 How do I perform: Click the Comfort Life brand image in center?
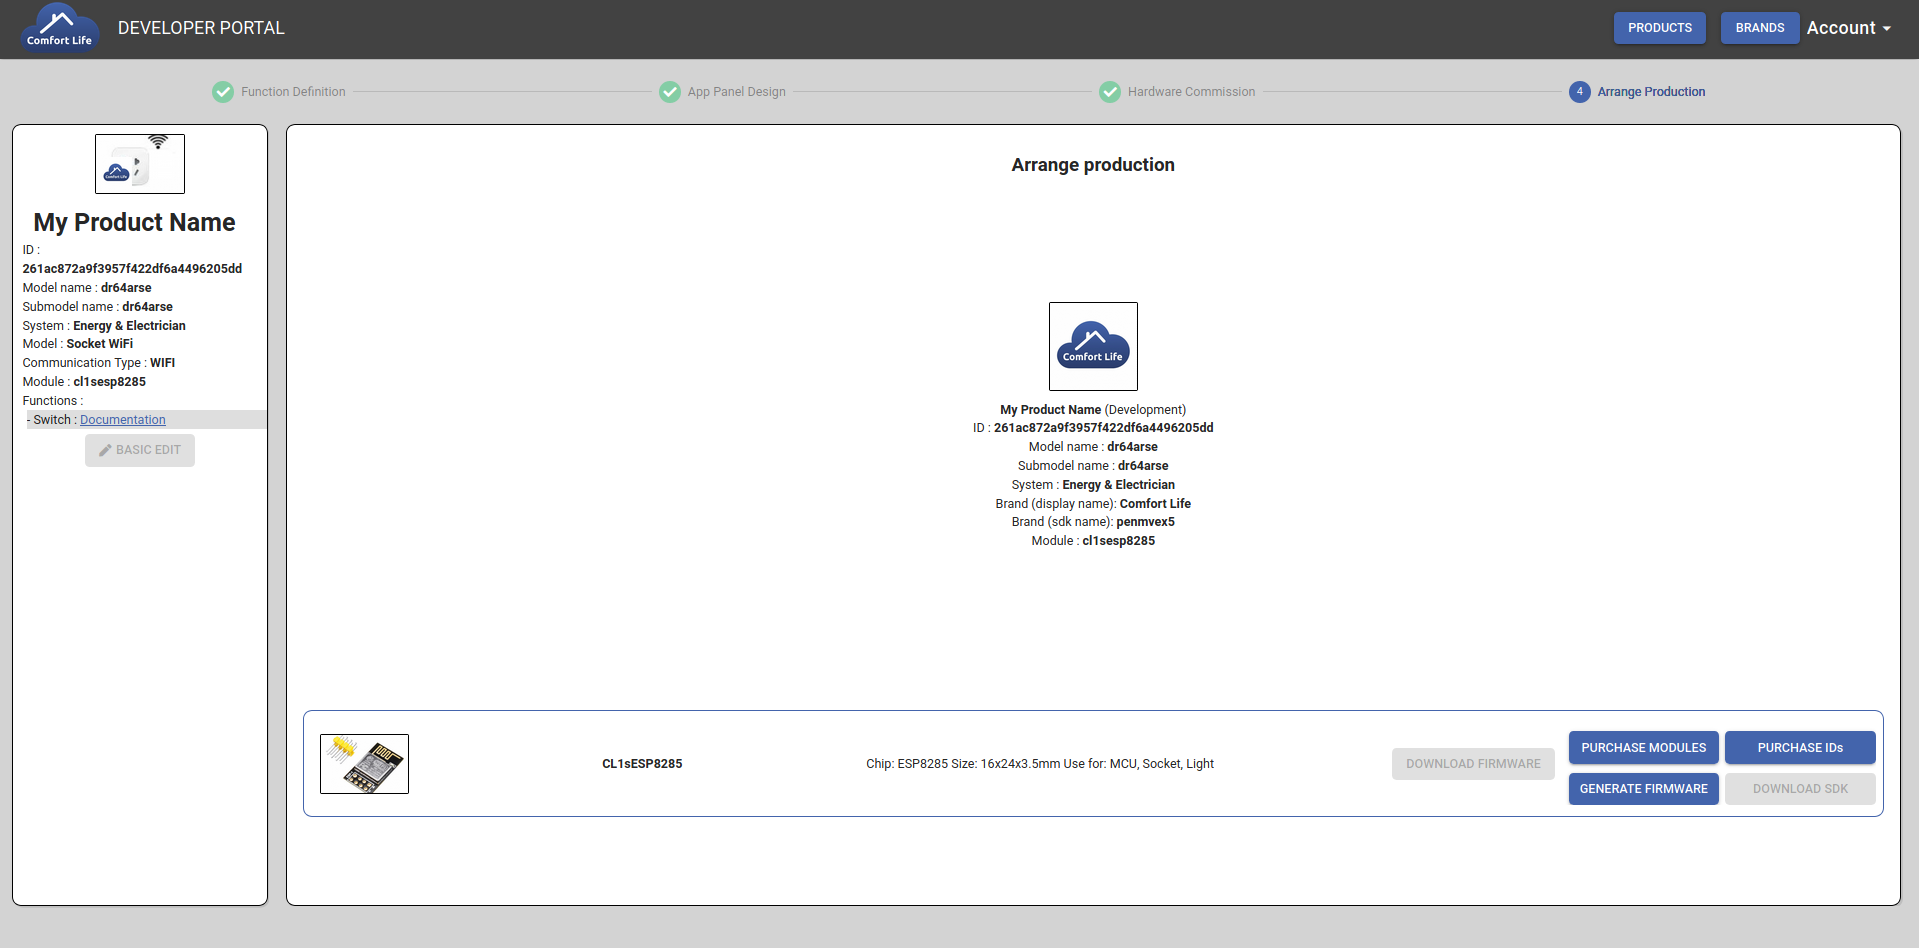point(1092,346)
